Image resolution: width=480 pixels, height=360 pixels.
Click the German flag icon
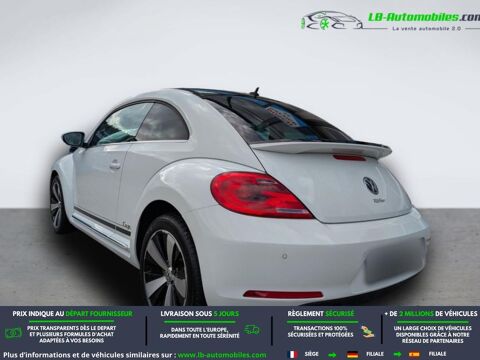click(x=352, y=354)
